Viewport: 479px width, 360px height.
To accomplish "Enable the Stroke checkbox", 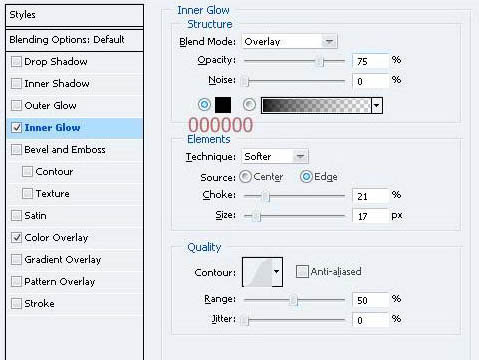I will pos(16,303).
